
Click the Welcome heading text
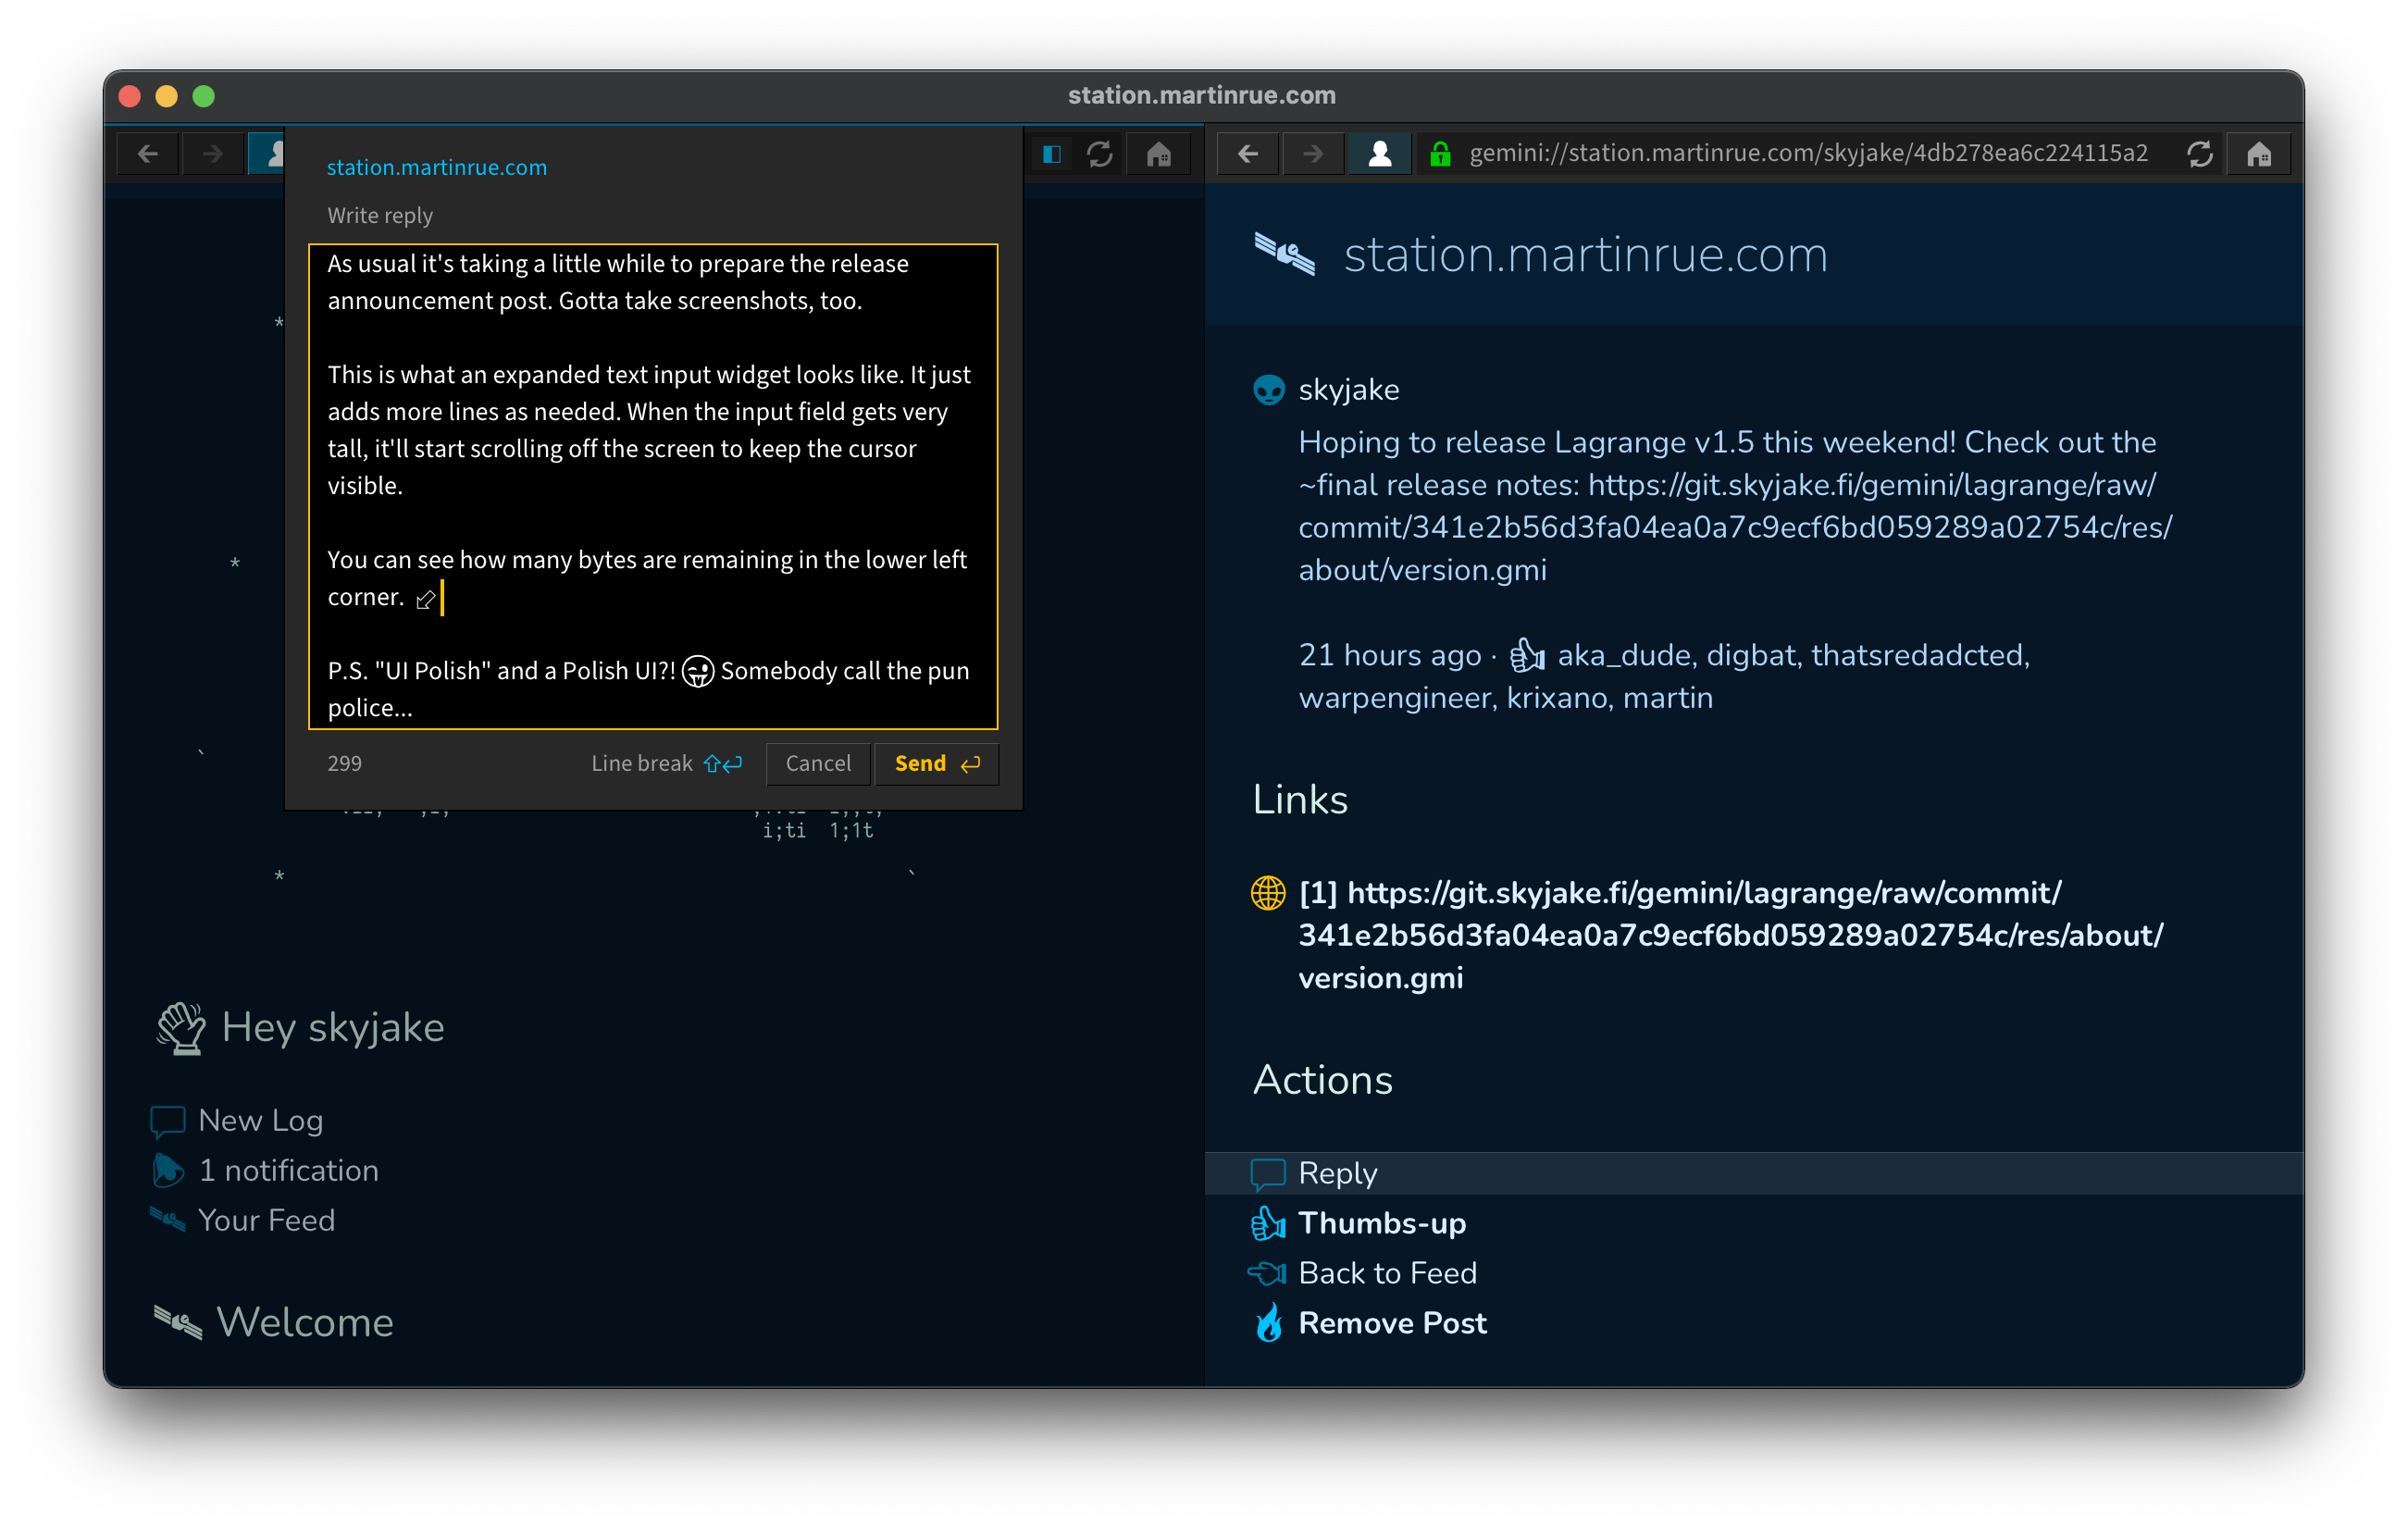point(305,1322)
